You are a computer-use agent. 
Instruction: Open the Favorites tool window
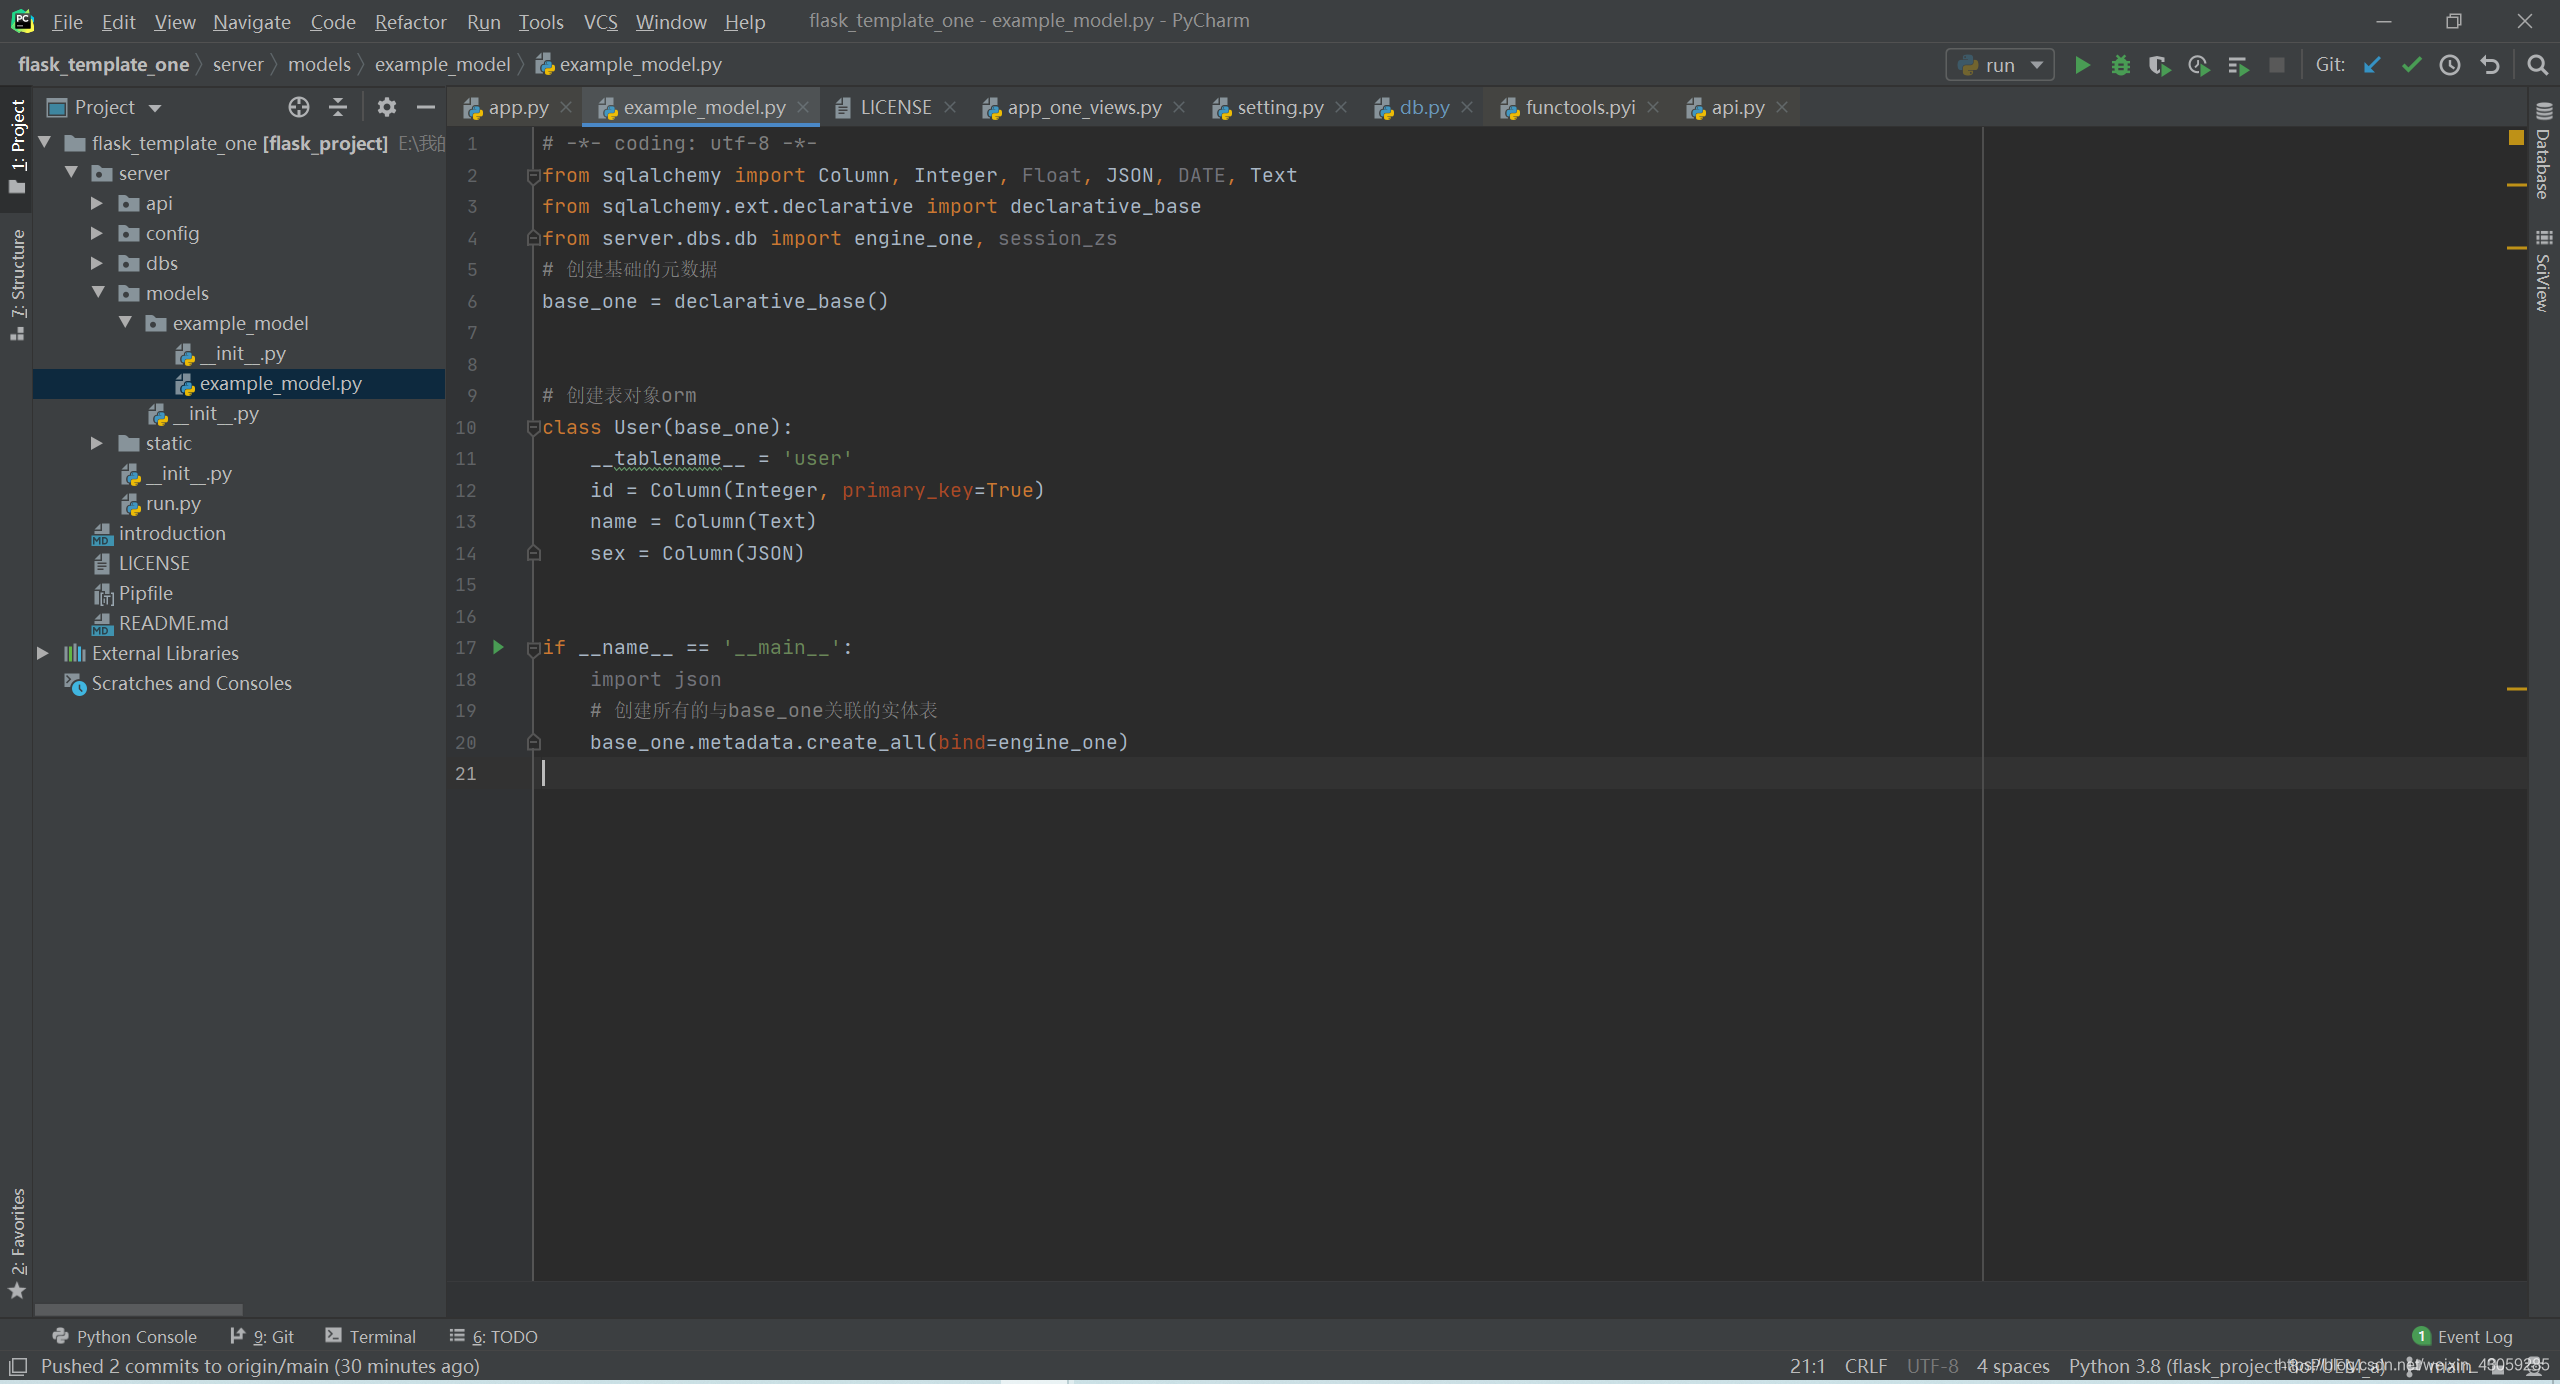click(17, 1243)
